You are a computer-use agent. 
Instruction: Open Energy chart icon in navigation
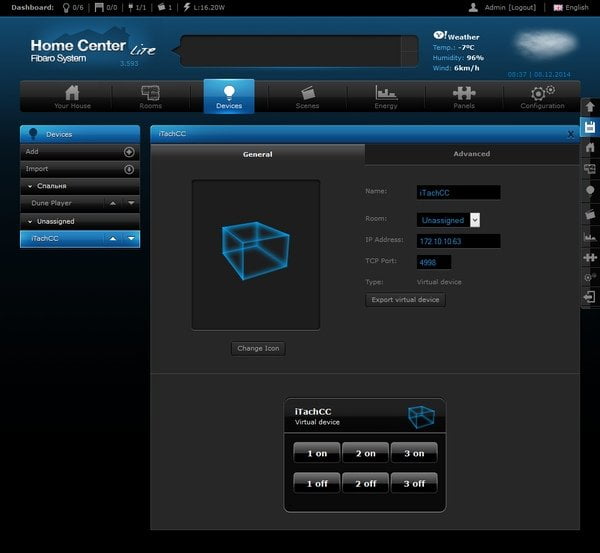pyautogui.click(x=386, y=93)
